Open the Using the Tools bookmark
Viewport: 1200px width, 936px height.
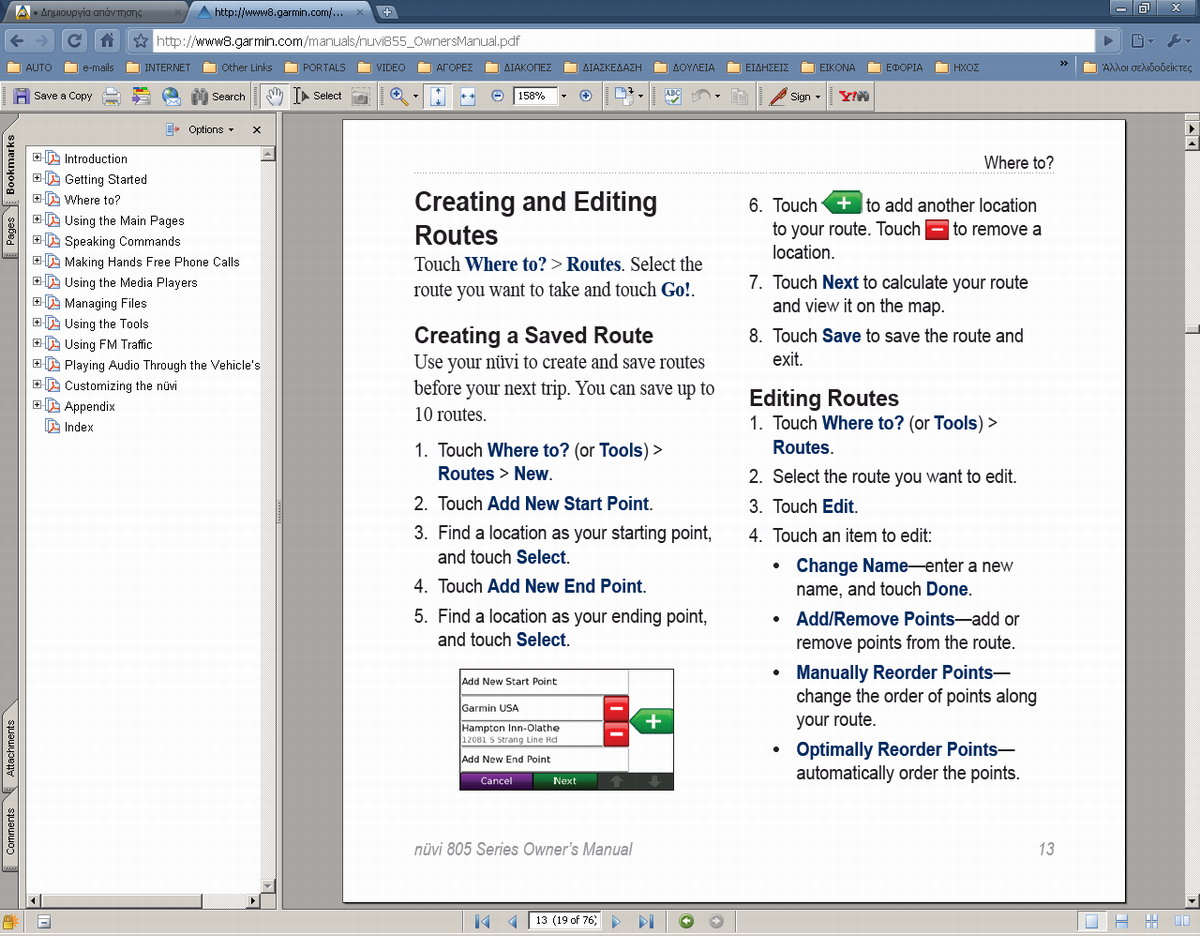click(x=106, y=324)
